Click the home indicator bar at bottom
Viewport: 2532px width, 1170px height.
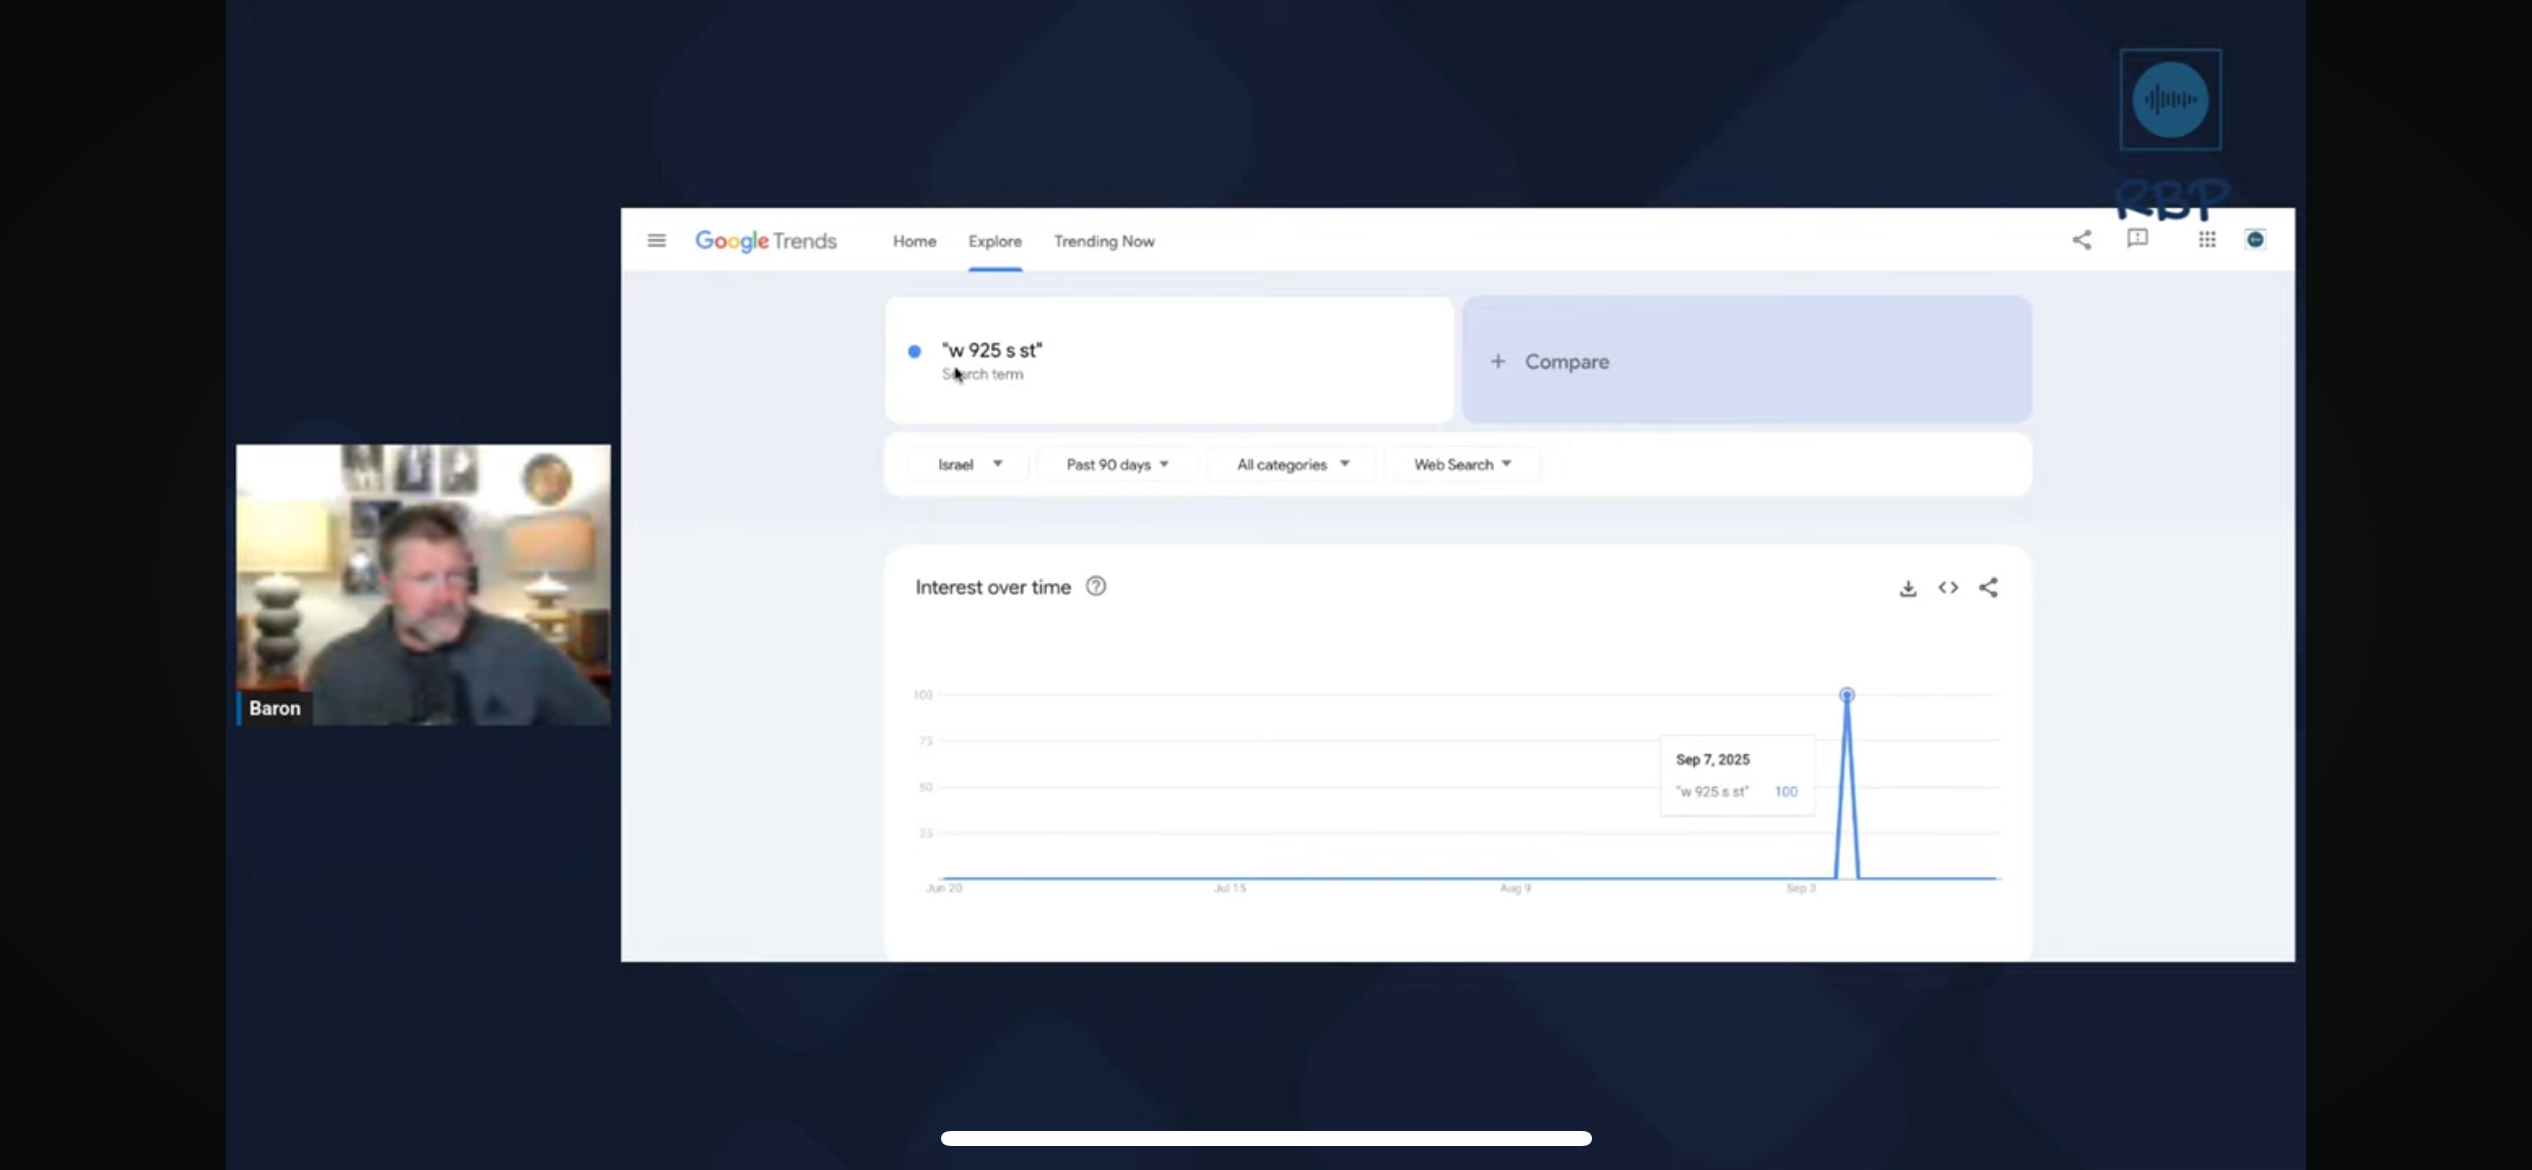click(x=1266, y=1138)
